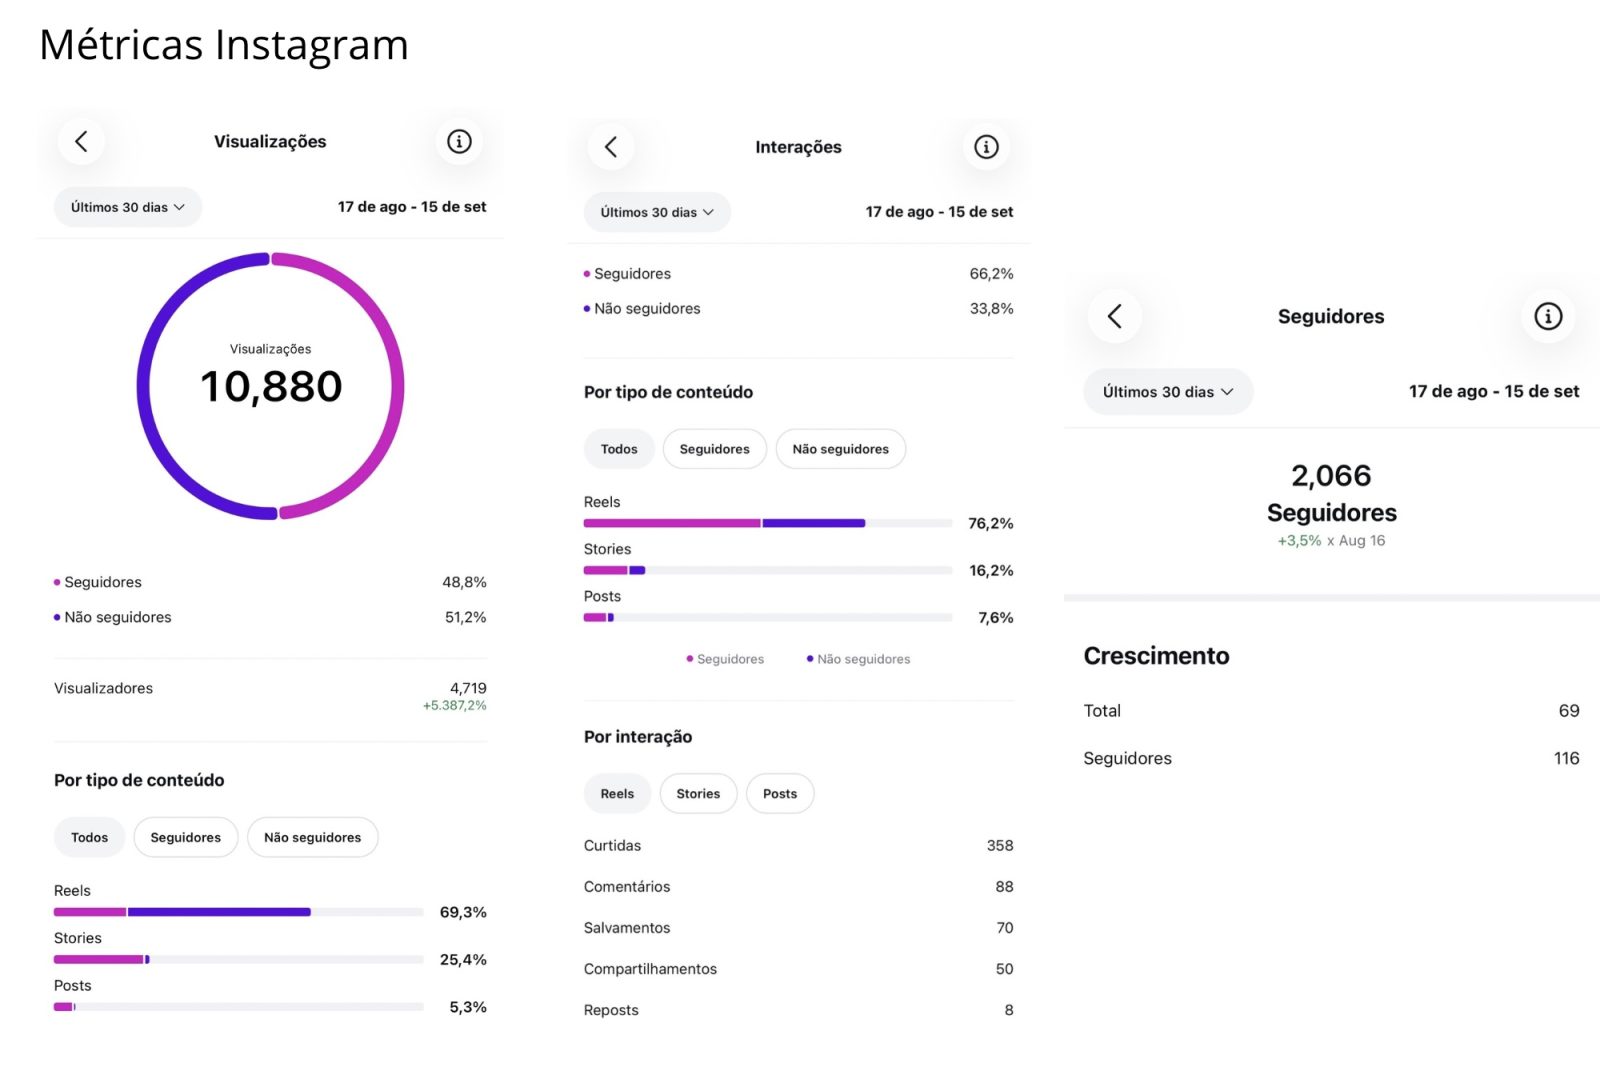
Task: Click the Stories 25,4% bar in Visualizações
Action: (x=239, y=959)
